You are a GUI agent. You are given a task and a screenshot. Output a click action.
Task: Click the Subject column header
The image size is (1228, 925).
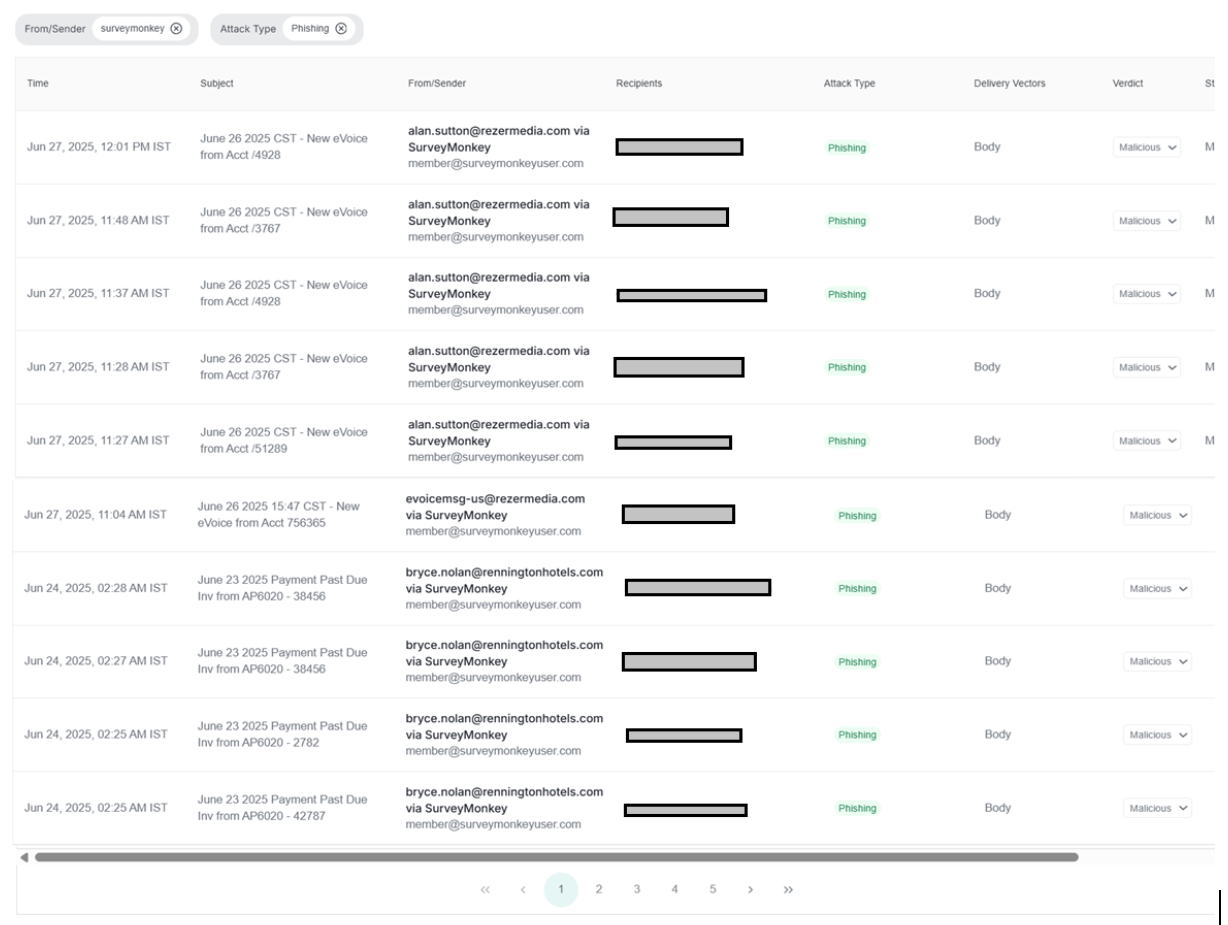tap(217, 83)
